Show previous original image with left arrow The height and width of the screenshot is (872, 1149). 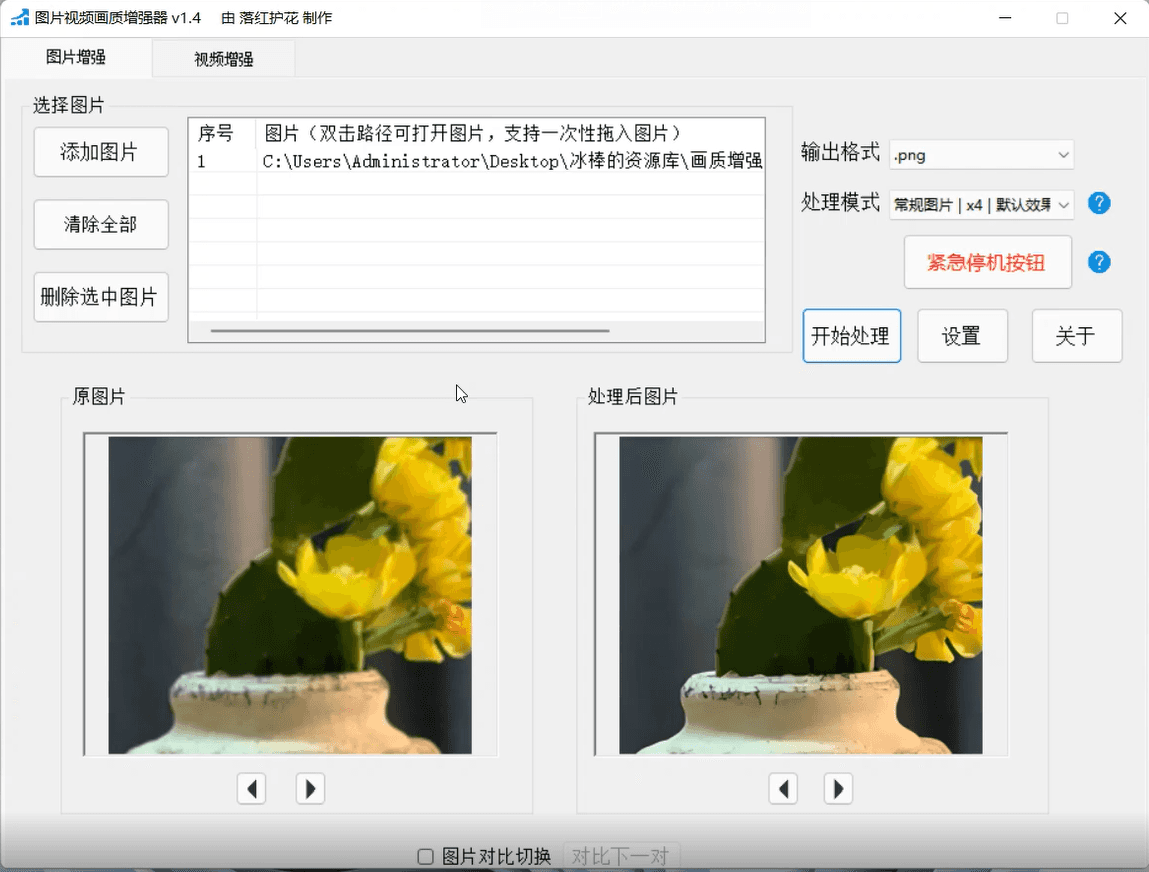[x=251, y=789]
